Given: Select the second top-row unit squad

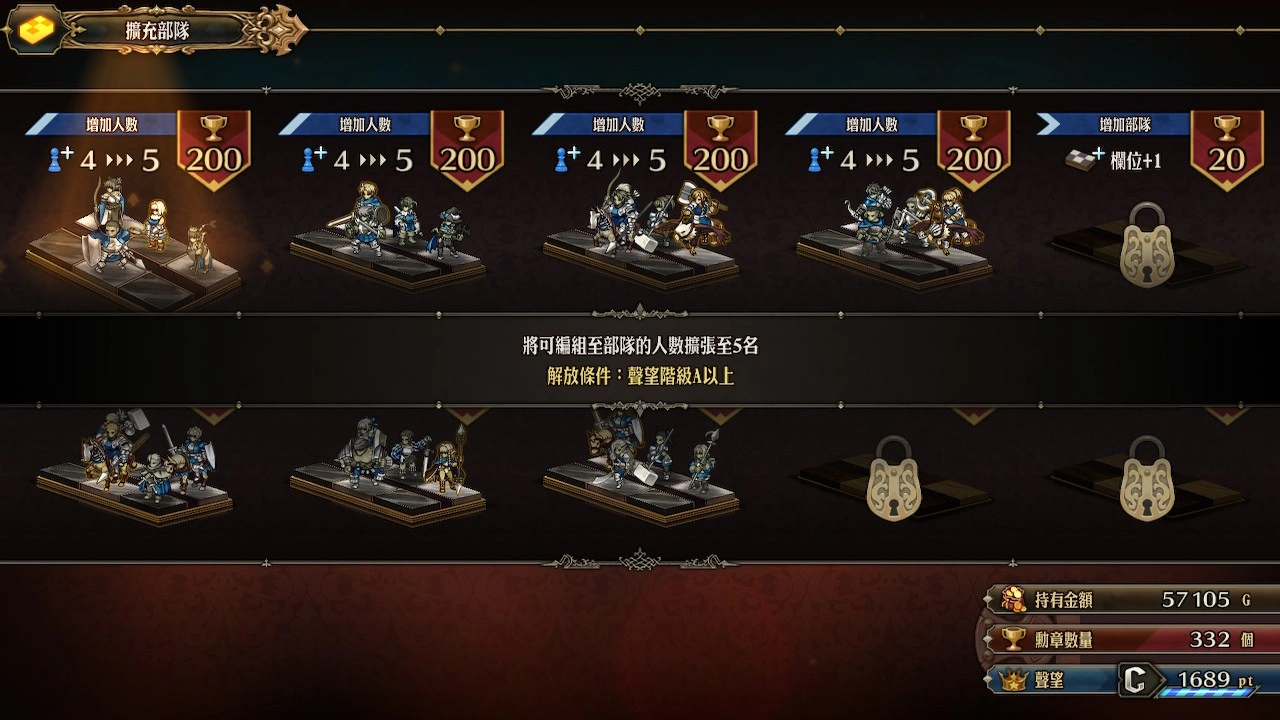Looking at the screenshot, I should (388, 238).
